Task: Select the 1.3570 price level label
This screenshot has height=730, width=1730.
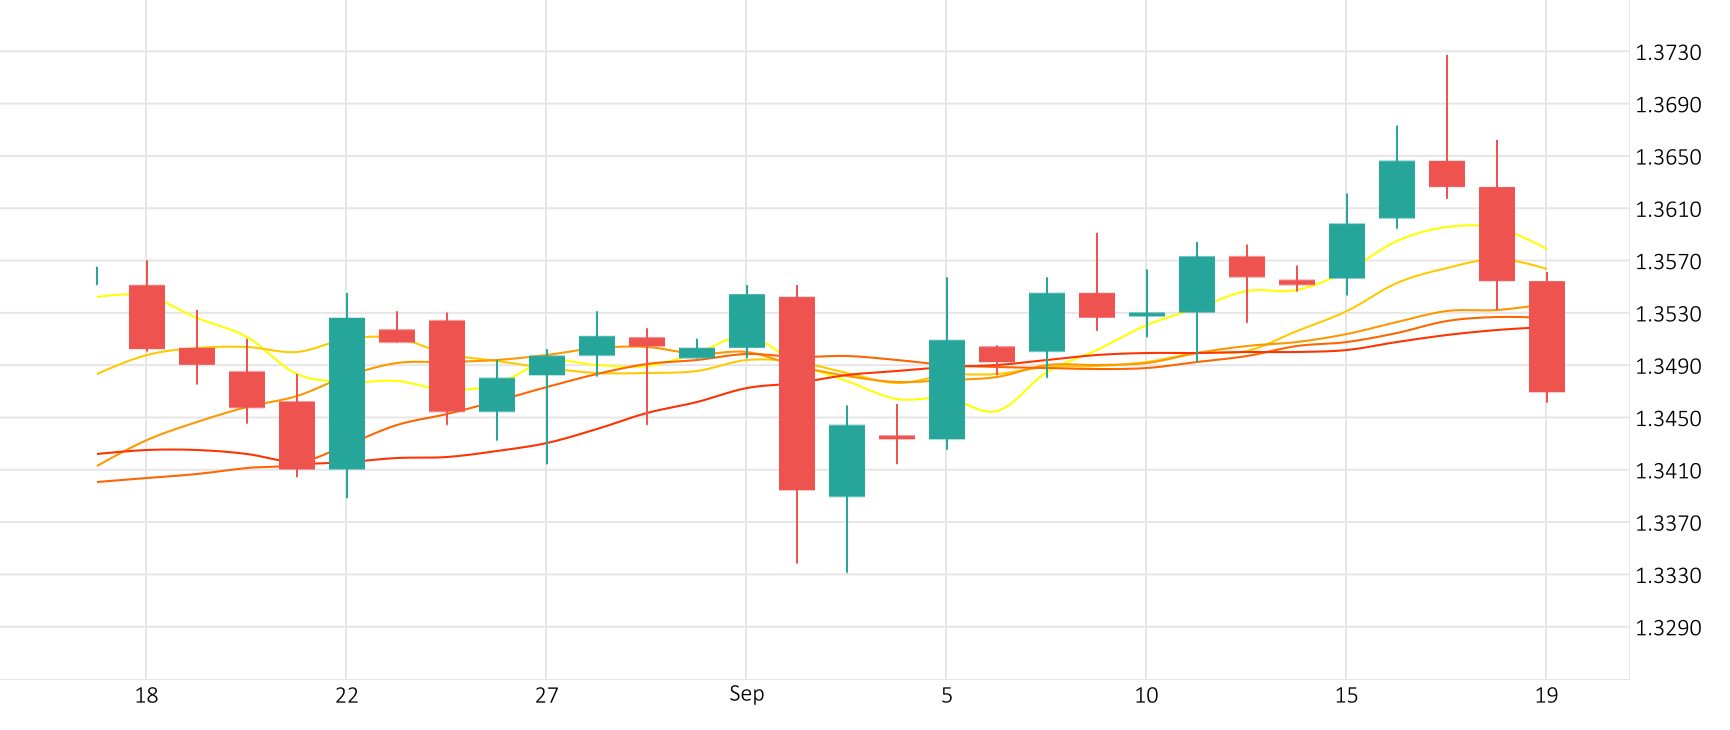Action: (1667, 262)
